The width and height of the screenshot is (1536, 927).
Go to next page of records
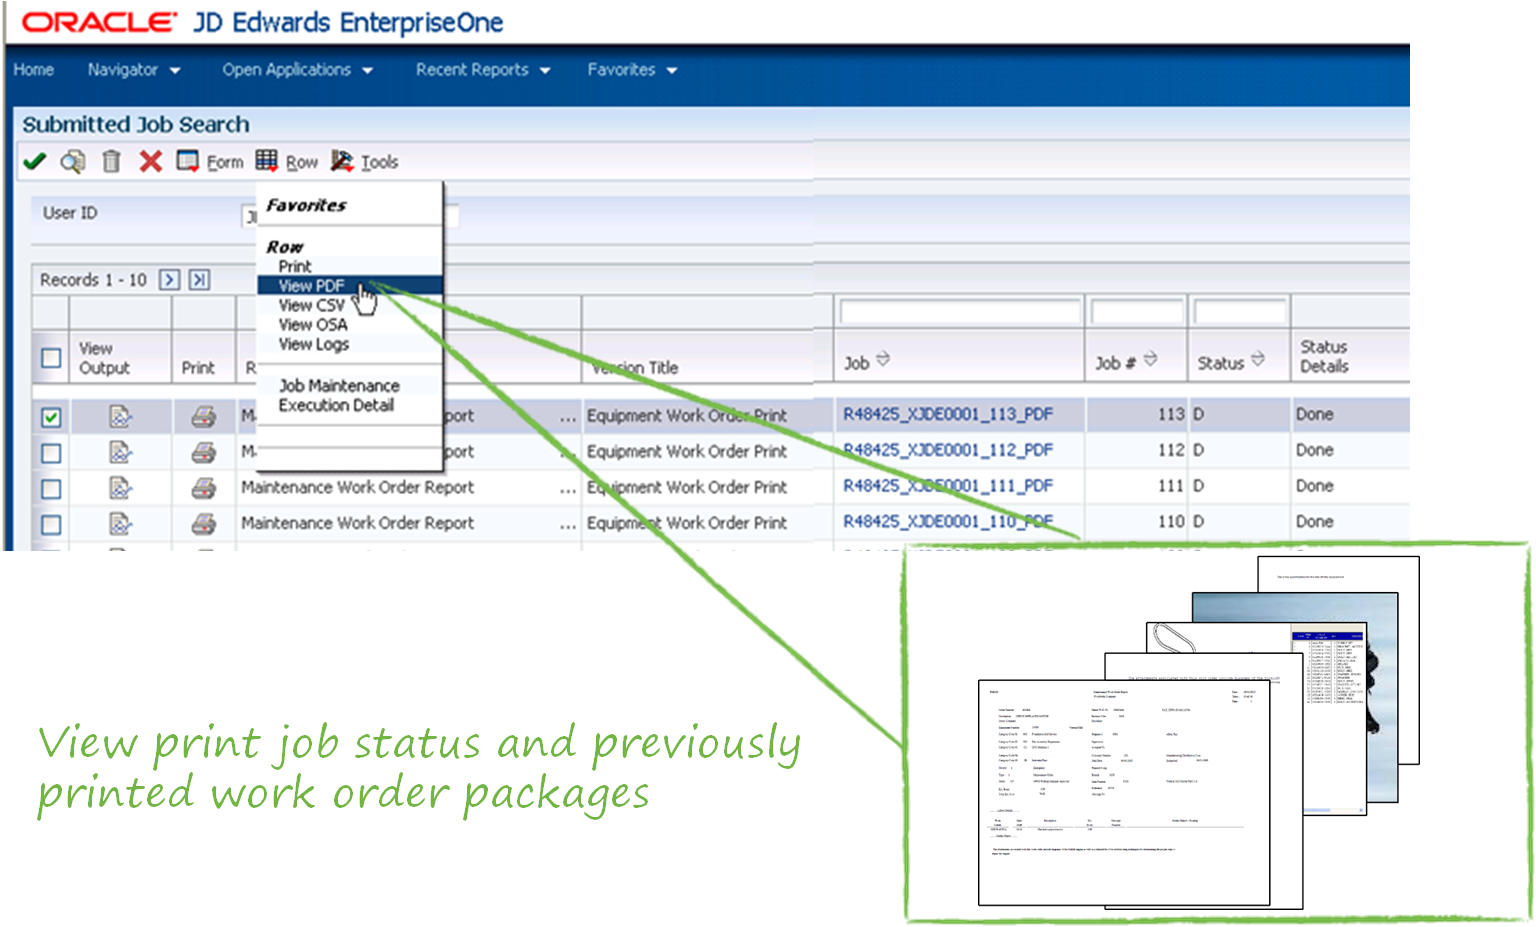(170, 280)
